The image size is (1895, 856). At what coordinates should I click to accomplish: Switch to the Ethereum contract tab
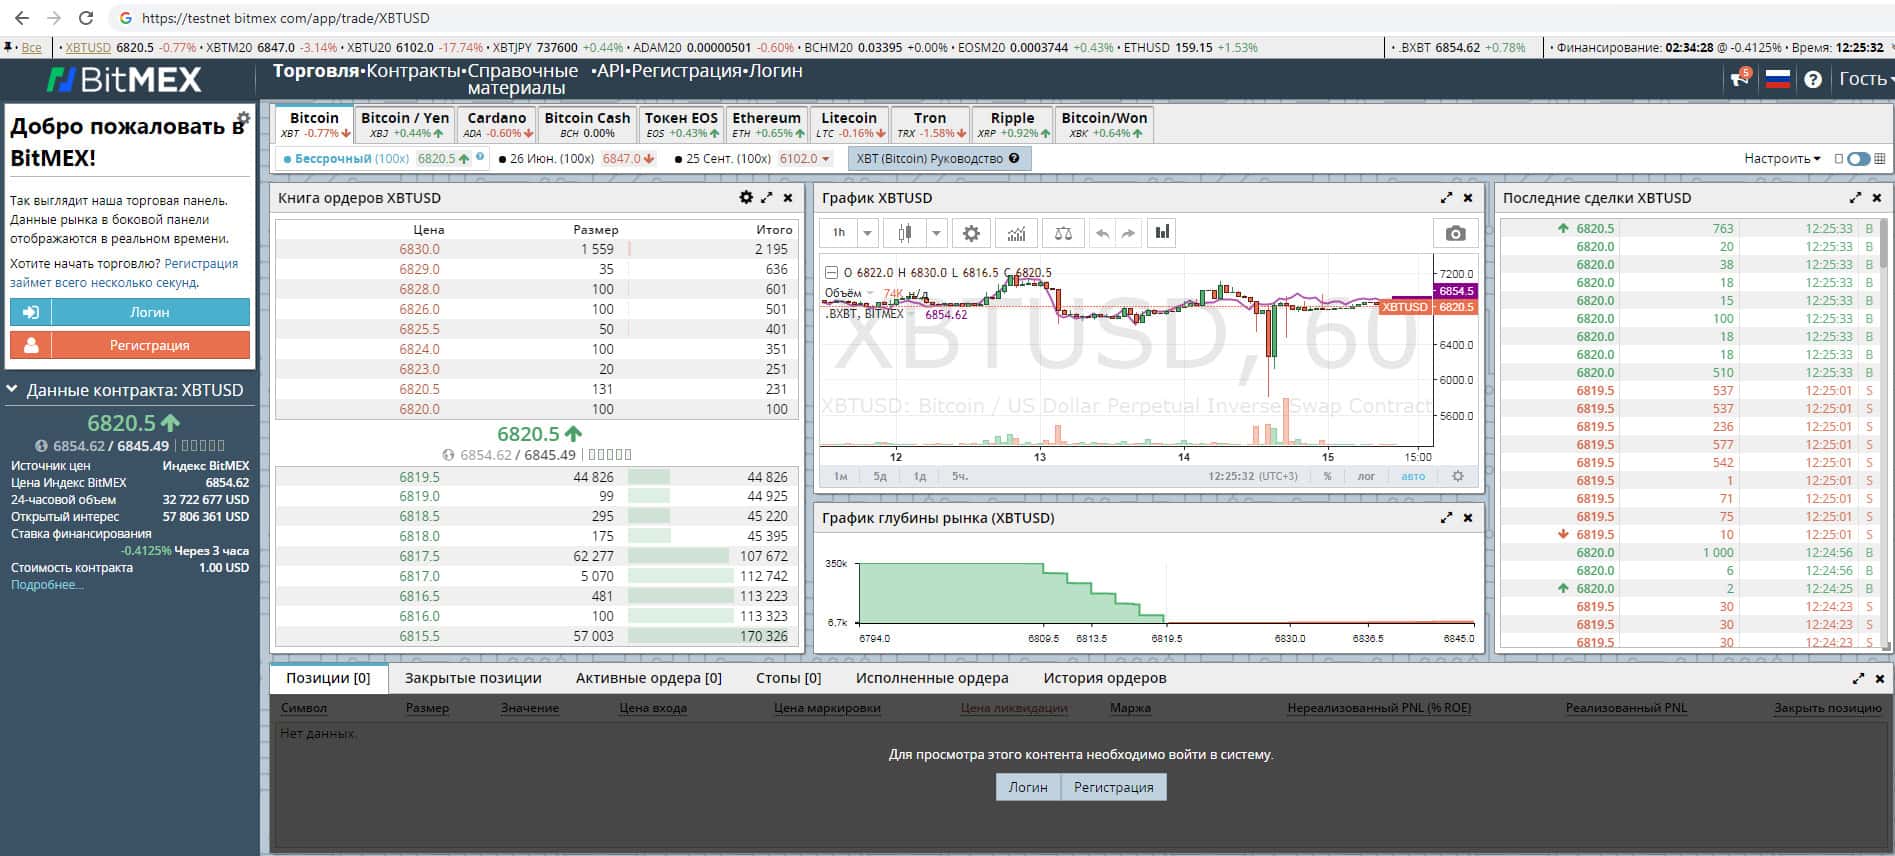point(766,125)
